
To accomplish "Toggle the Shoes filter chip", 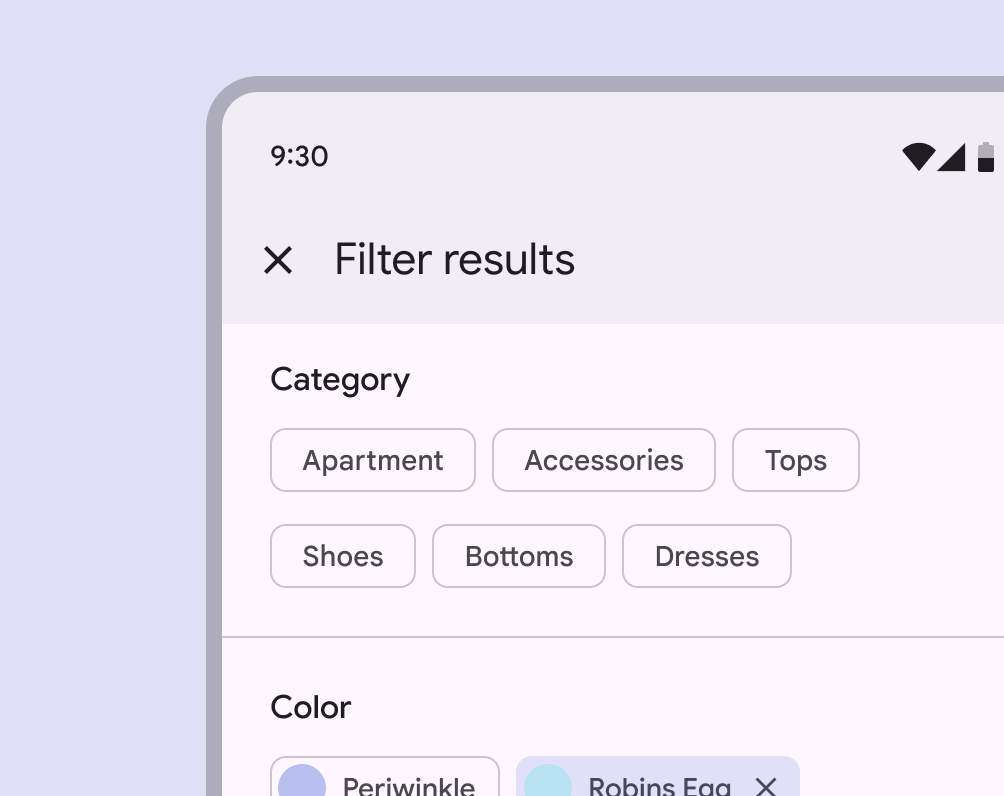I will tap(343, 556).
